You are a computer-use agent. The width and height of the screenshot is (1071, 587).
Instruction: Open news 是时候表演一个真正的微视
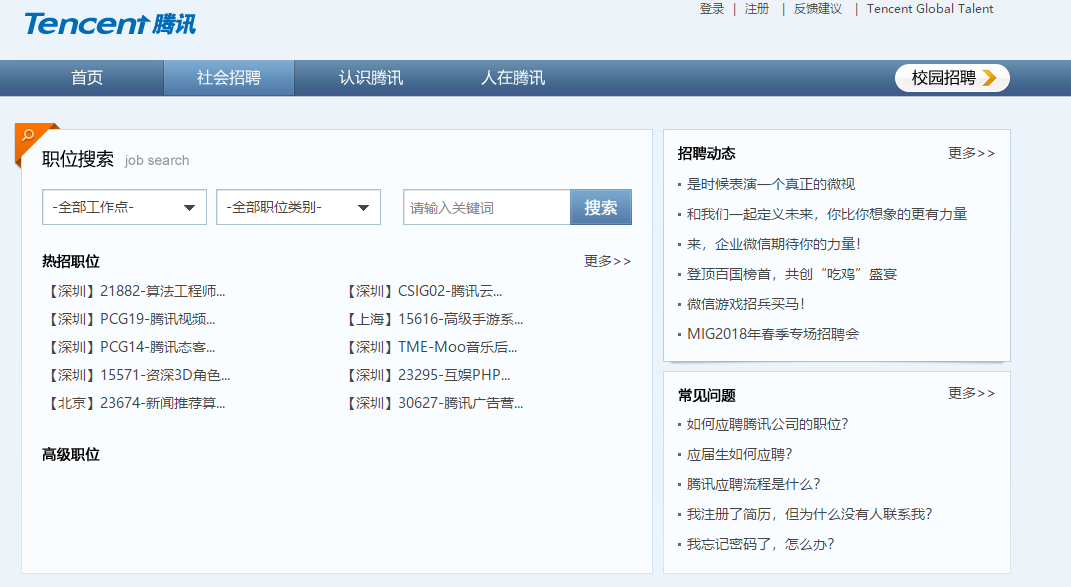click(x=770, y=184)
